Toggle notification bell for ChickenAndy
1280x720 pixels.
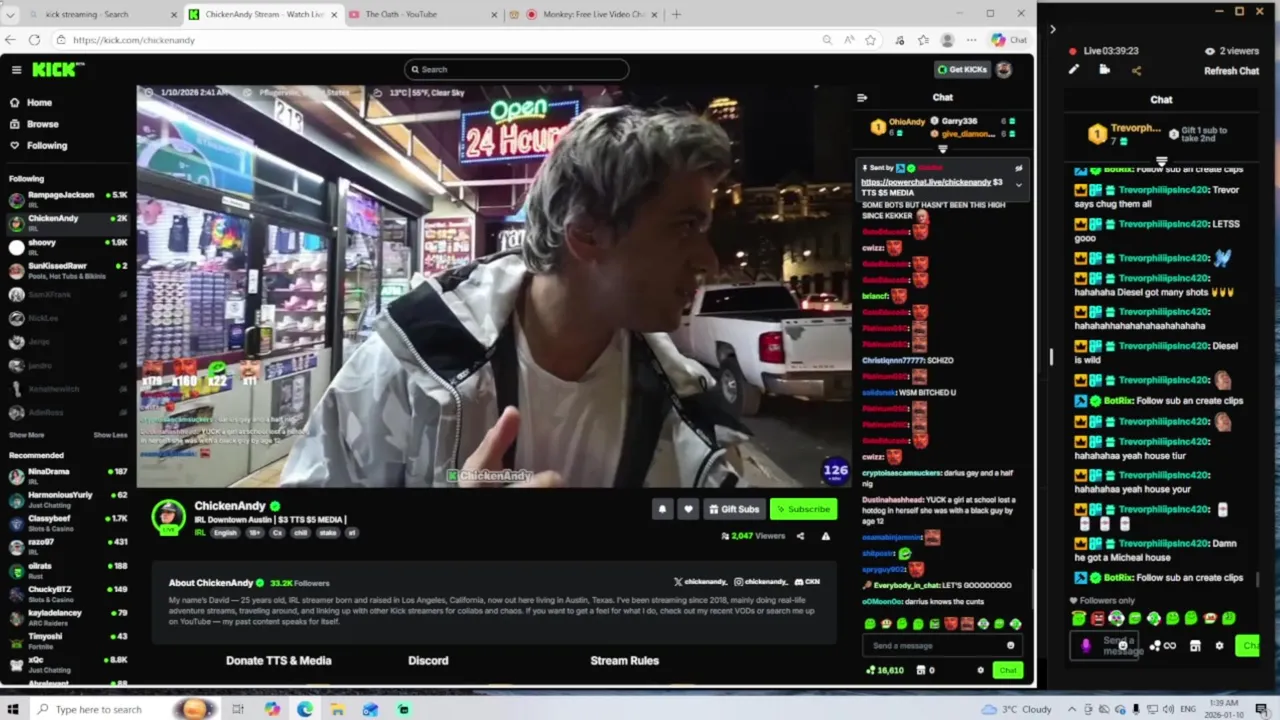662,509
